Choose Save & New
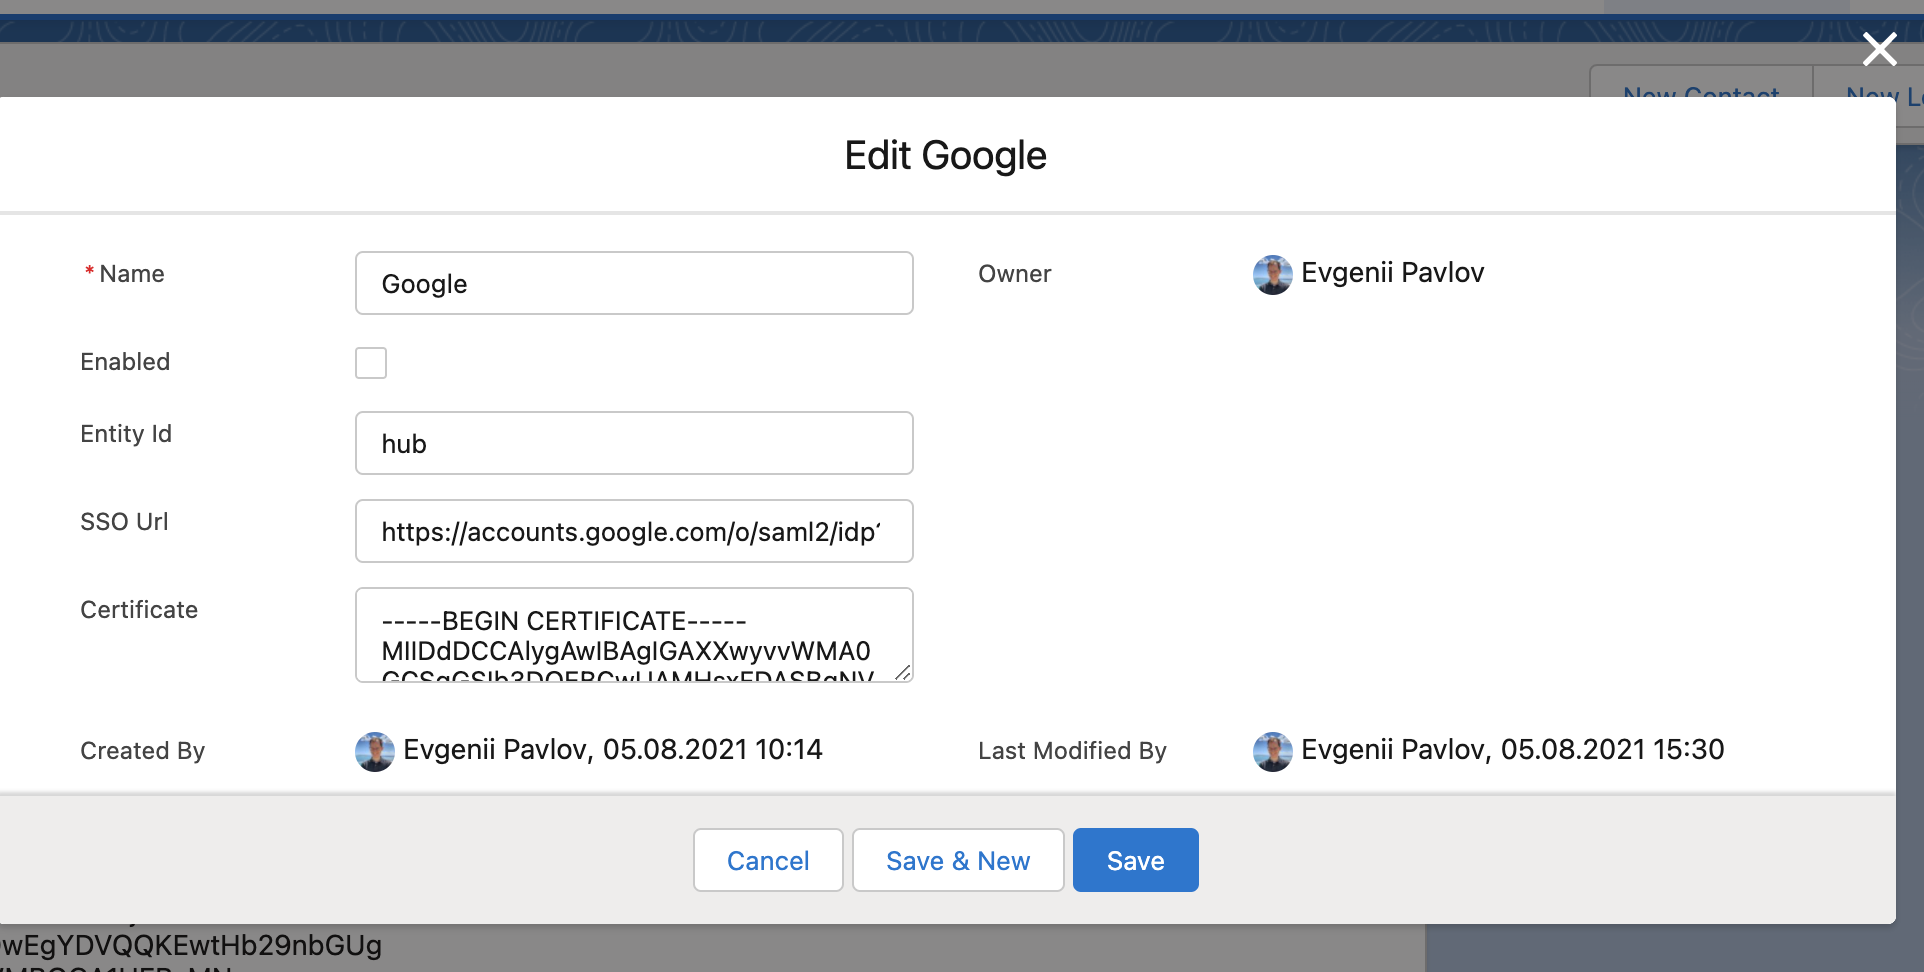1924x972 pixels. [957, 861]
